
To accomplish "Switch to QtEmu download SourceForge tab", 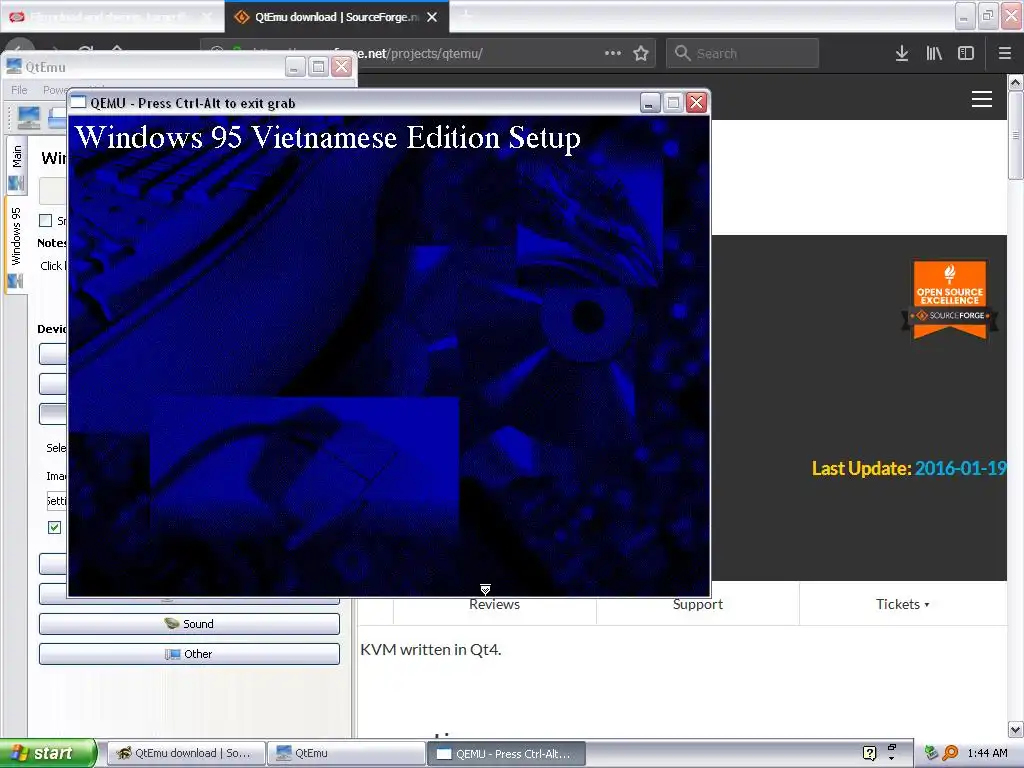I will point(336,17).
